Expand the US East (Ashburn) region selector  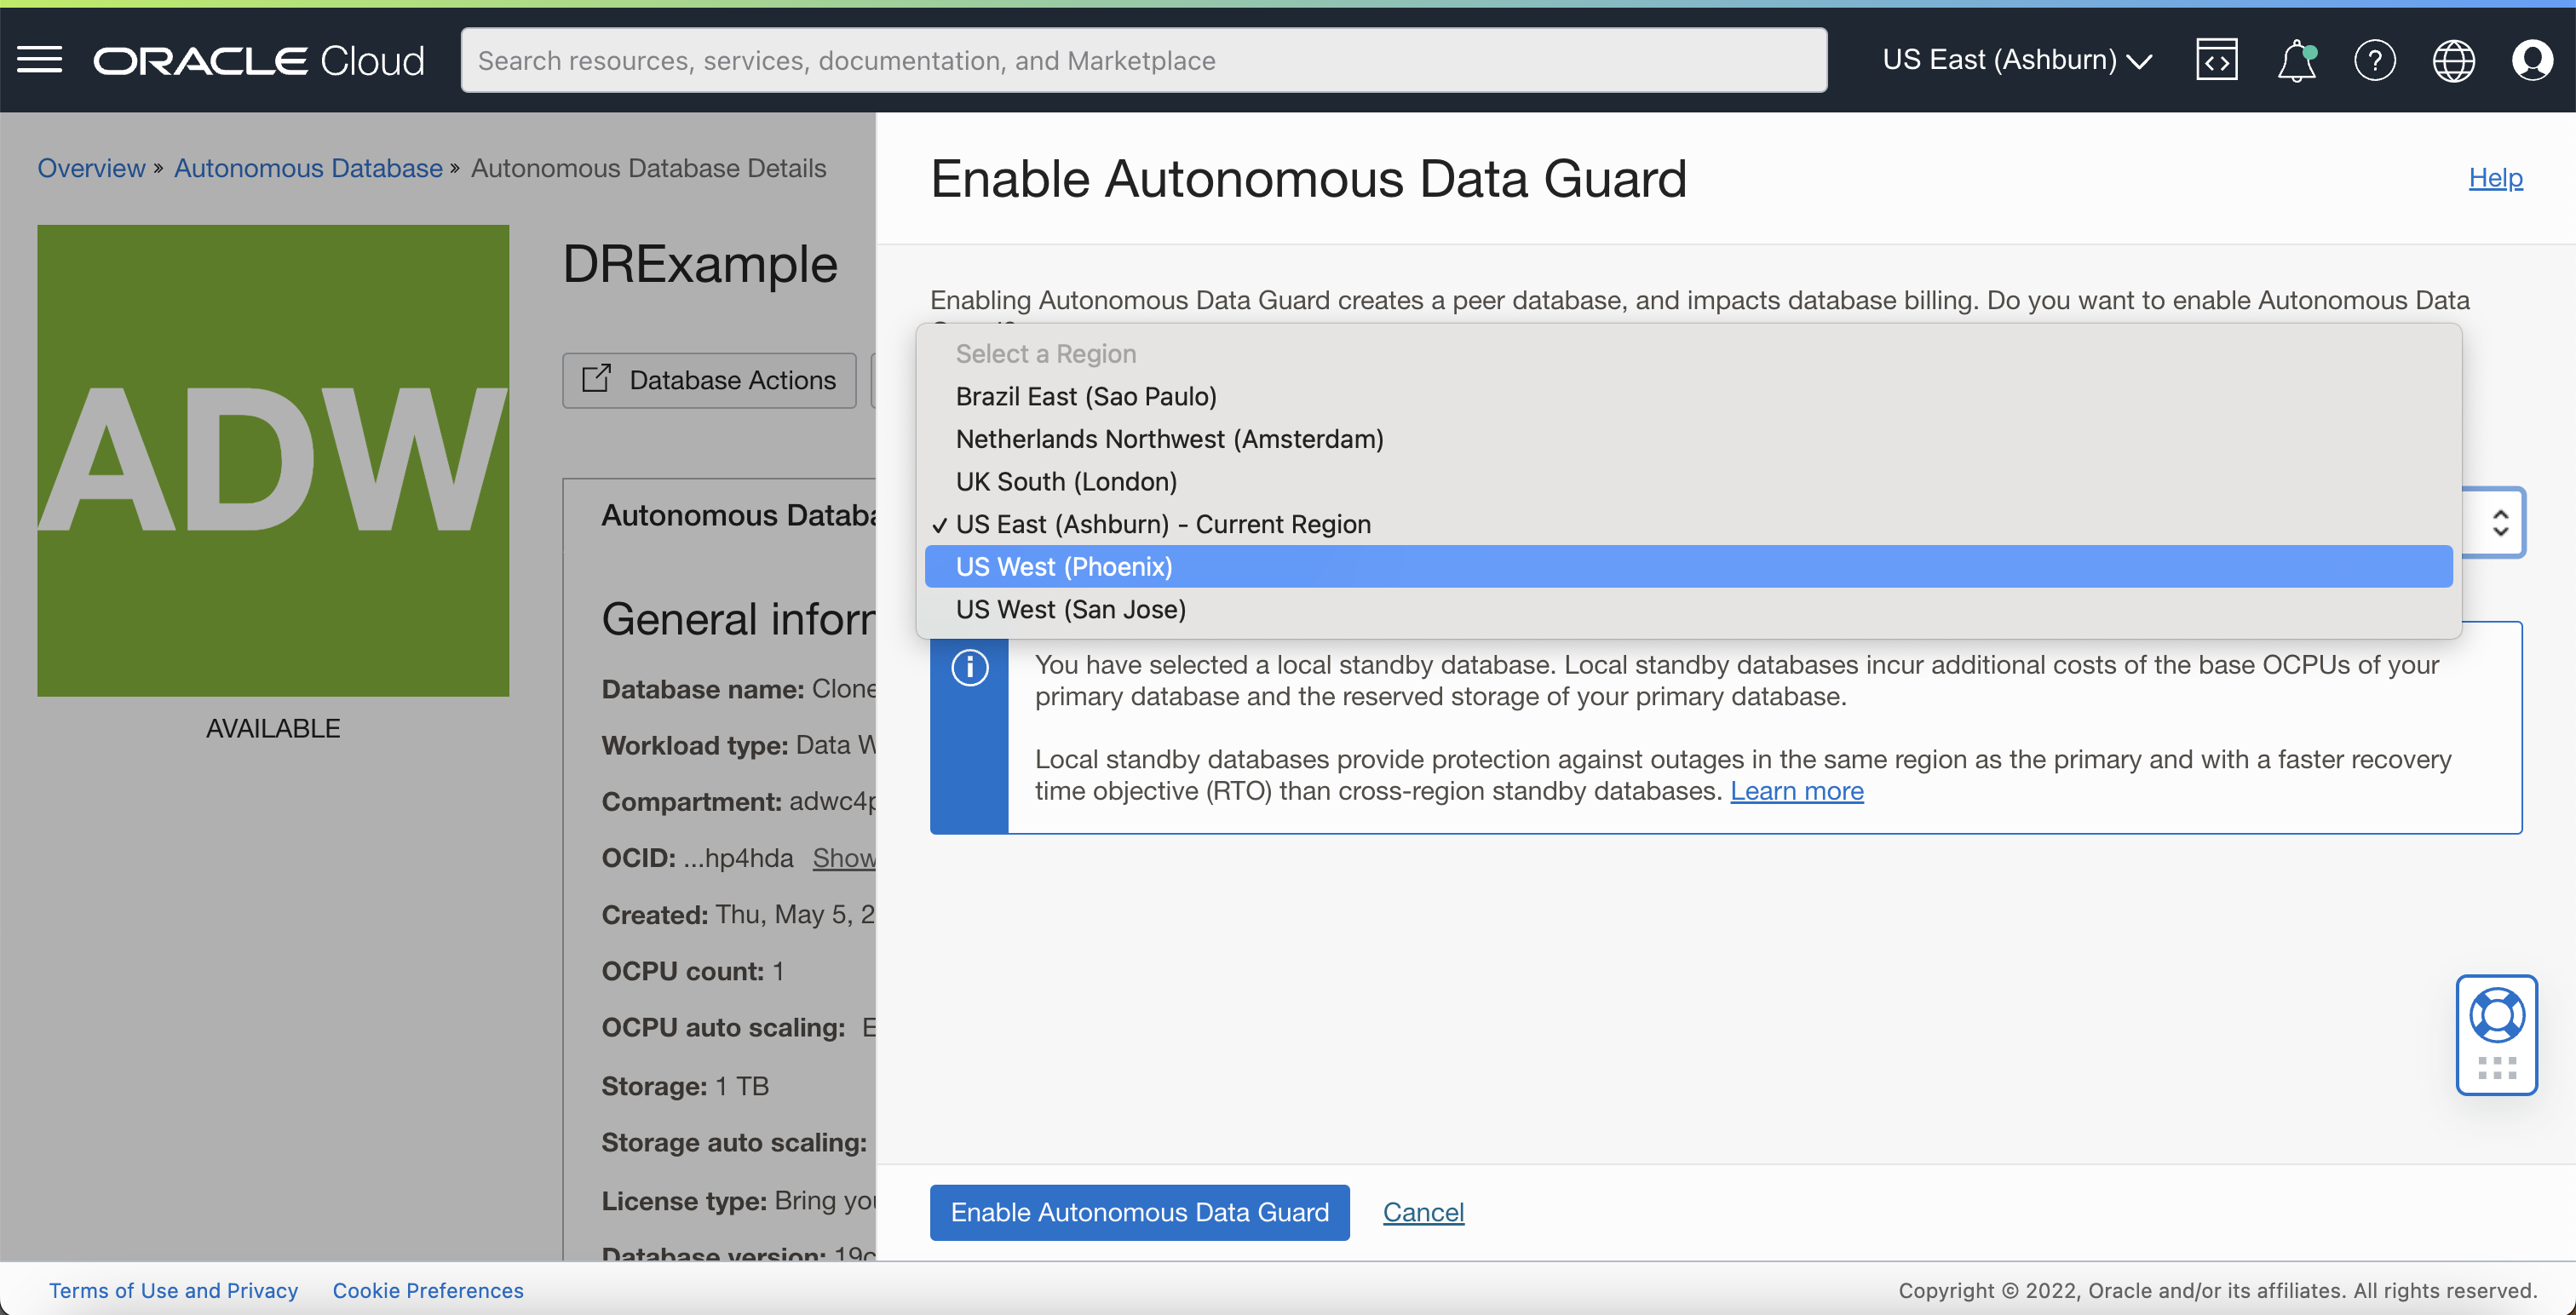2016,60
